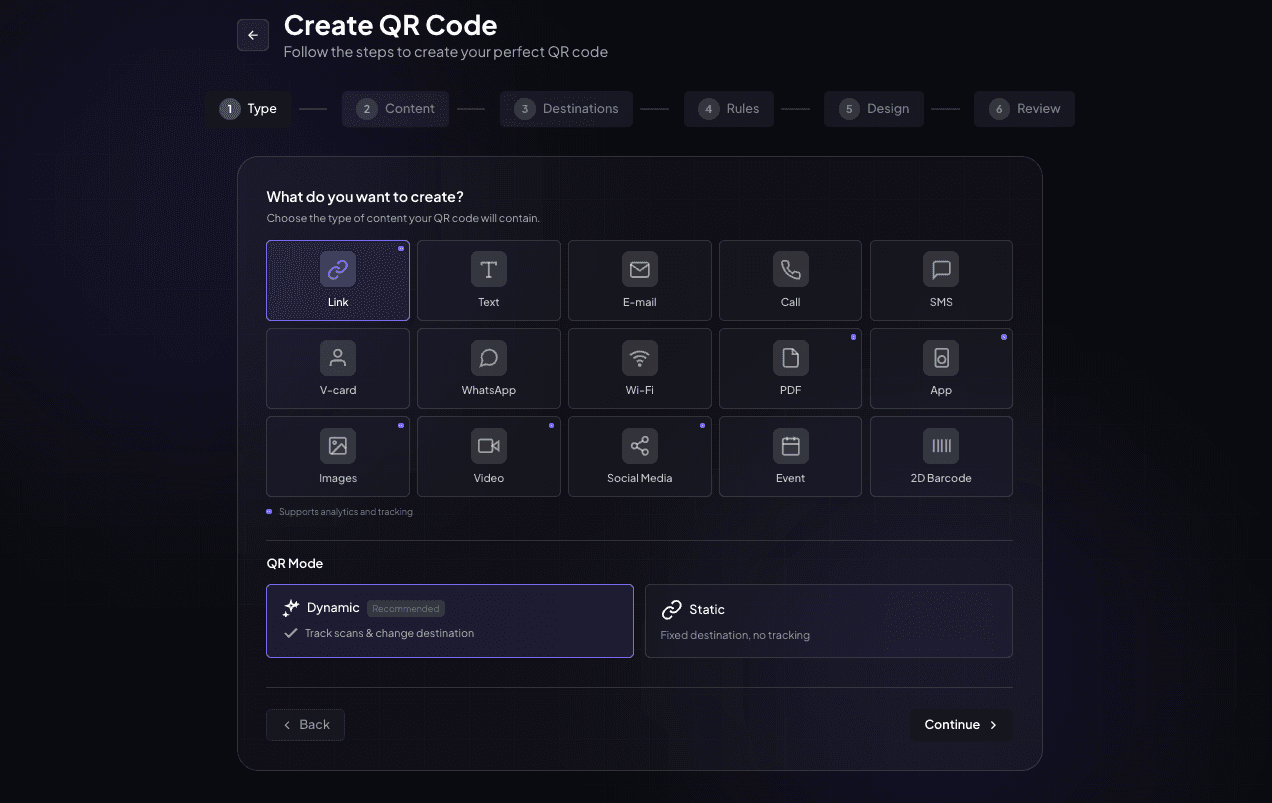This screenshot has height=803, width=1272.
Task: Select the V-card type tile
Action: [337, 368]
